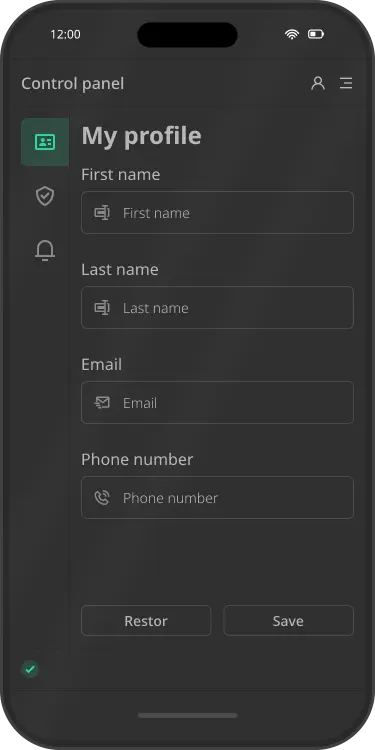Click the Save button
This screenshot has width=375, height=750.
288,620
